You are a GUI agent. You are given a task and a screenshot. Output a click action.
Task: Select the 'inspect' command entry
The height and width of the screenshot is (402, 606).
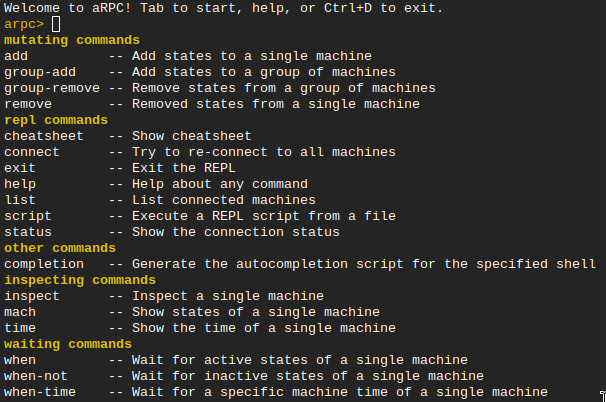click(32, 296)
